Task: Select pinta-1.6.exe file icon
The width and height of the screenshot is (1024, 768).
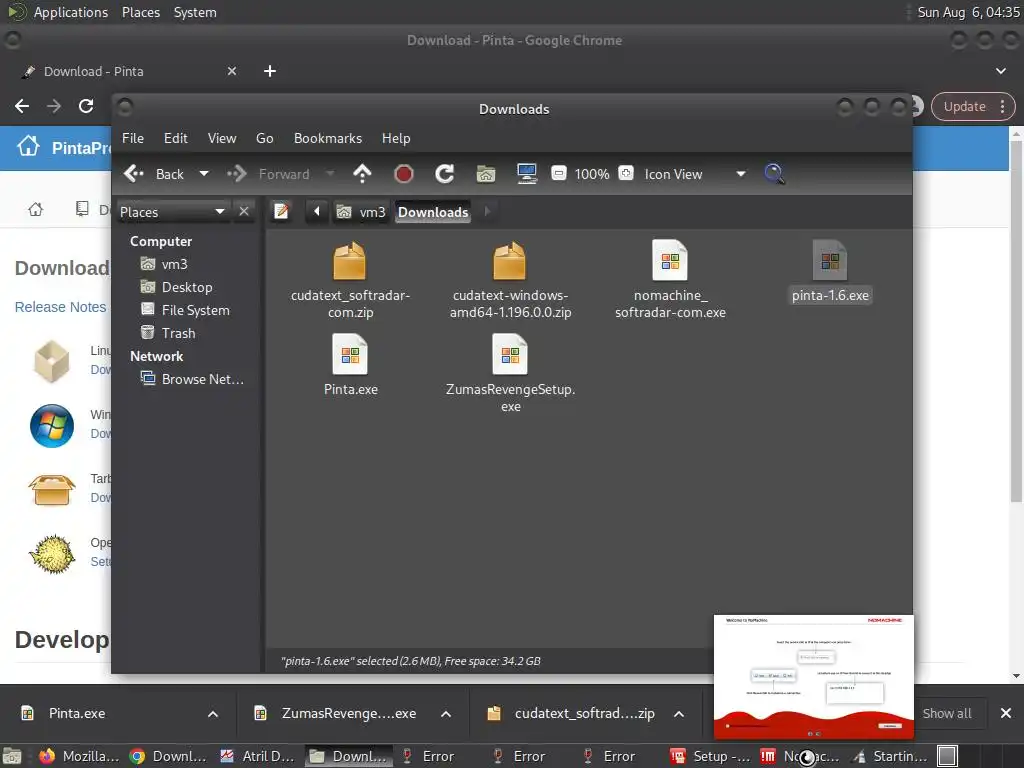Action: [x=830, y=261]
